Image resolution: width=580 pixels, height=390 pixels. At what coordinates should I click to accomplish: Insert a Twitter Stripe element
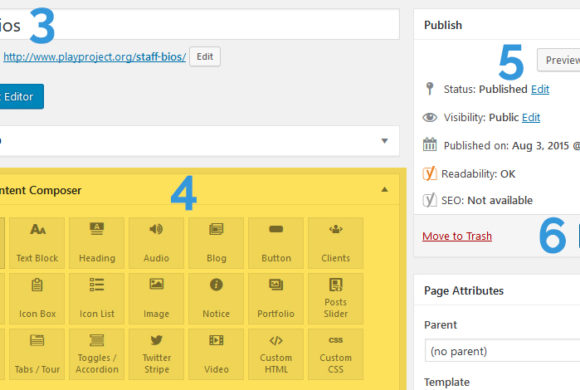156,354
